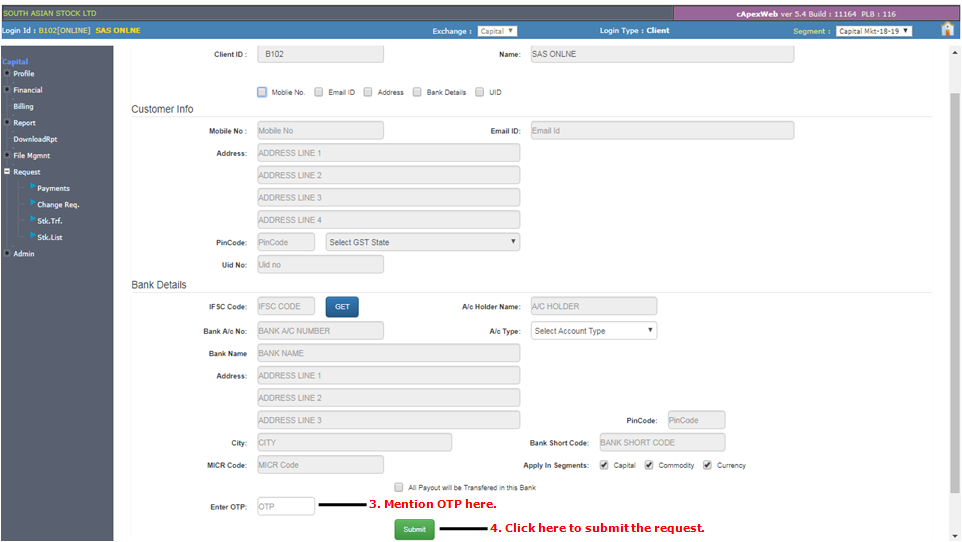Expand the Profile menu node
The image size is (962, 542).
click(7, 73)
